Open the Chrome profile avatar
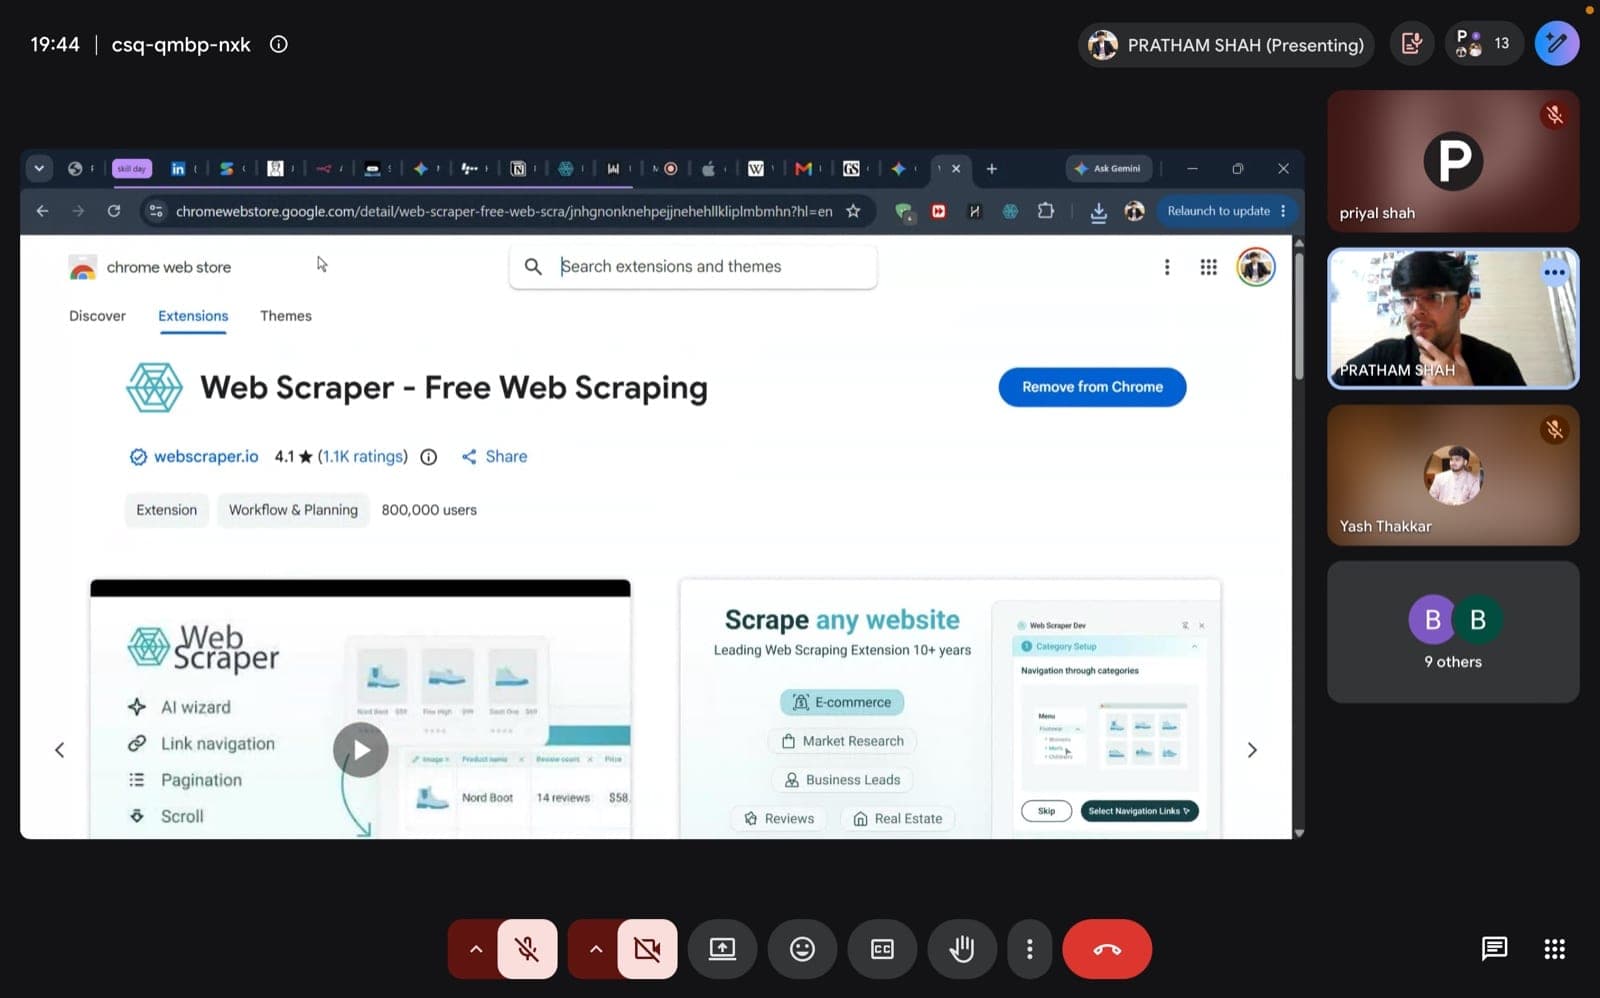This screenshot has width=1600, height=998. tap(1134, 211)
